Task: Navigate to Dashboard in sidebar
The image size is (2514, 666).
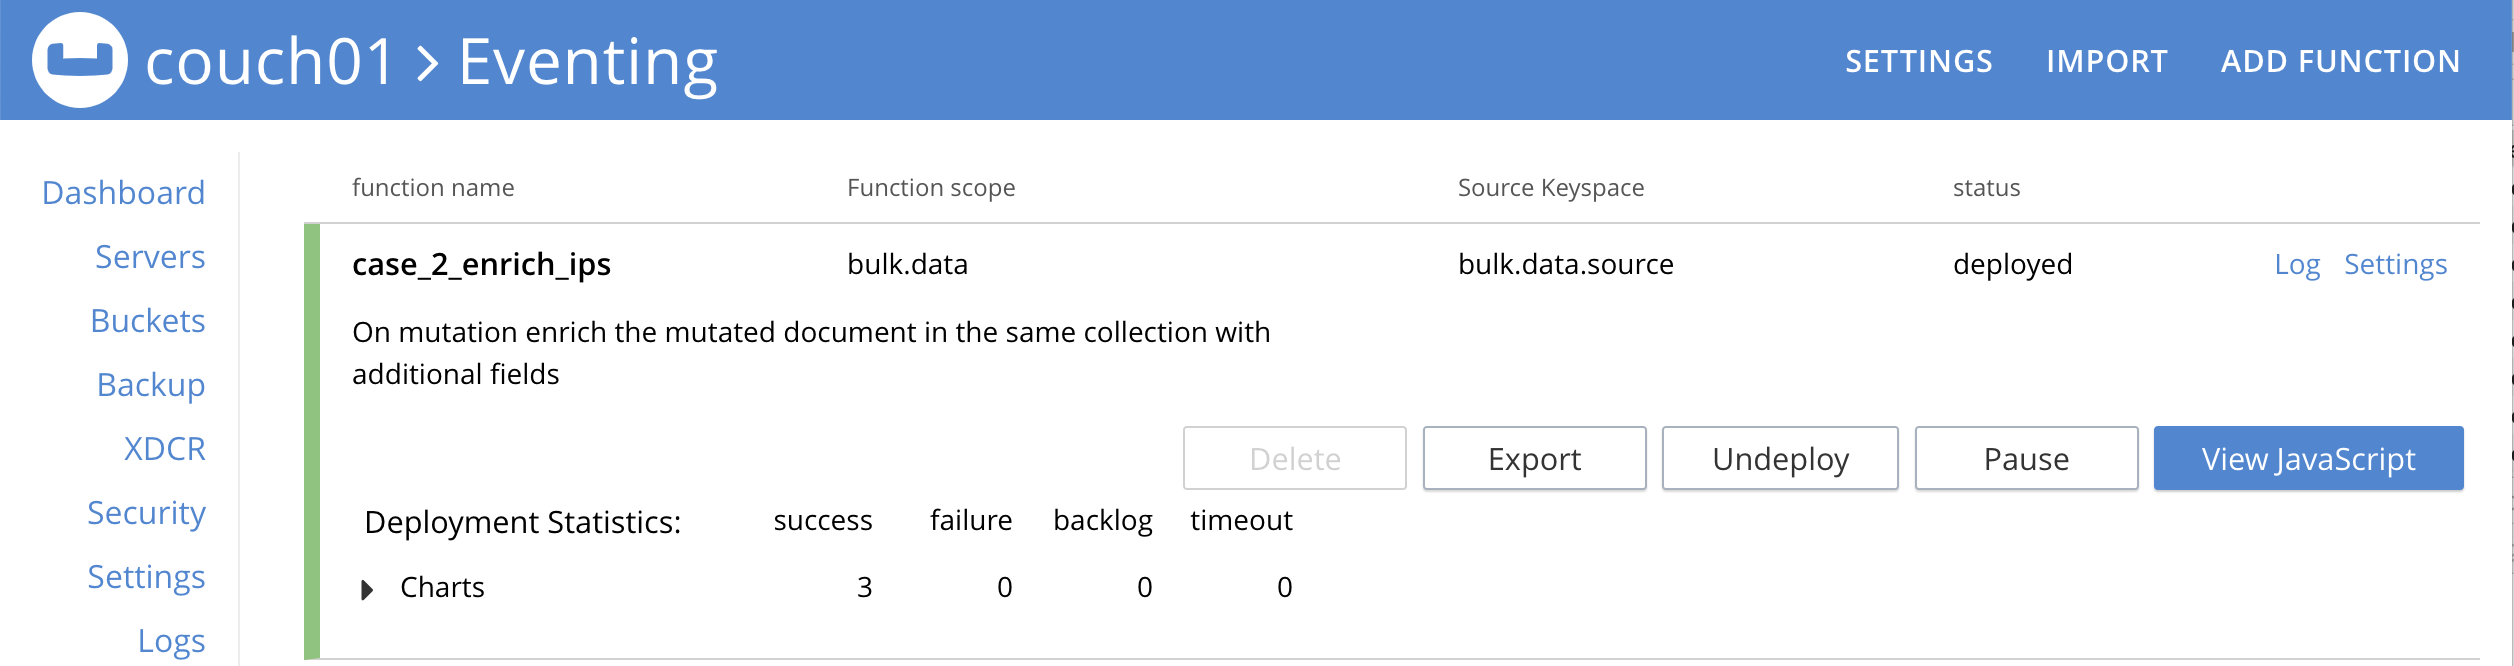Action: [x=123, y=192]
